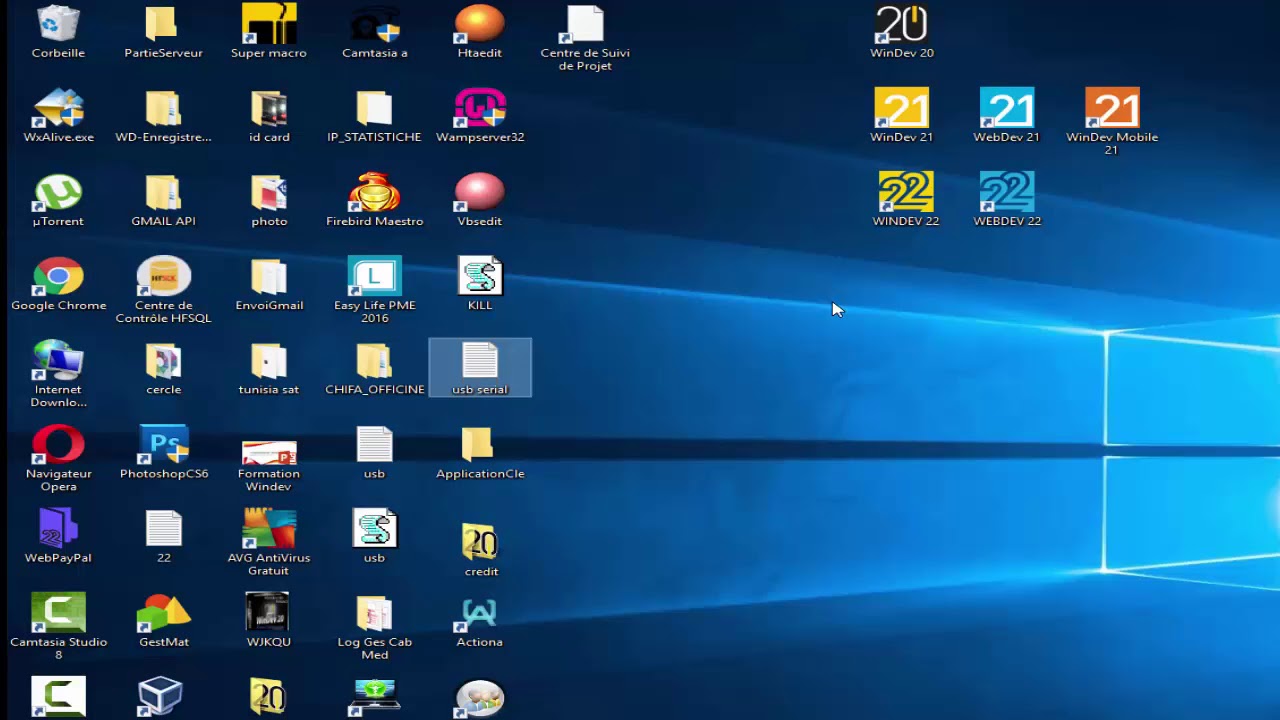
Task: Launch WinDev 20
Action: 902,32
